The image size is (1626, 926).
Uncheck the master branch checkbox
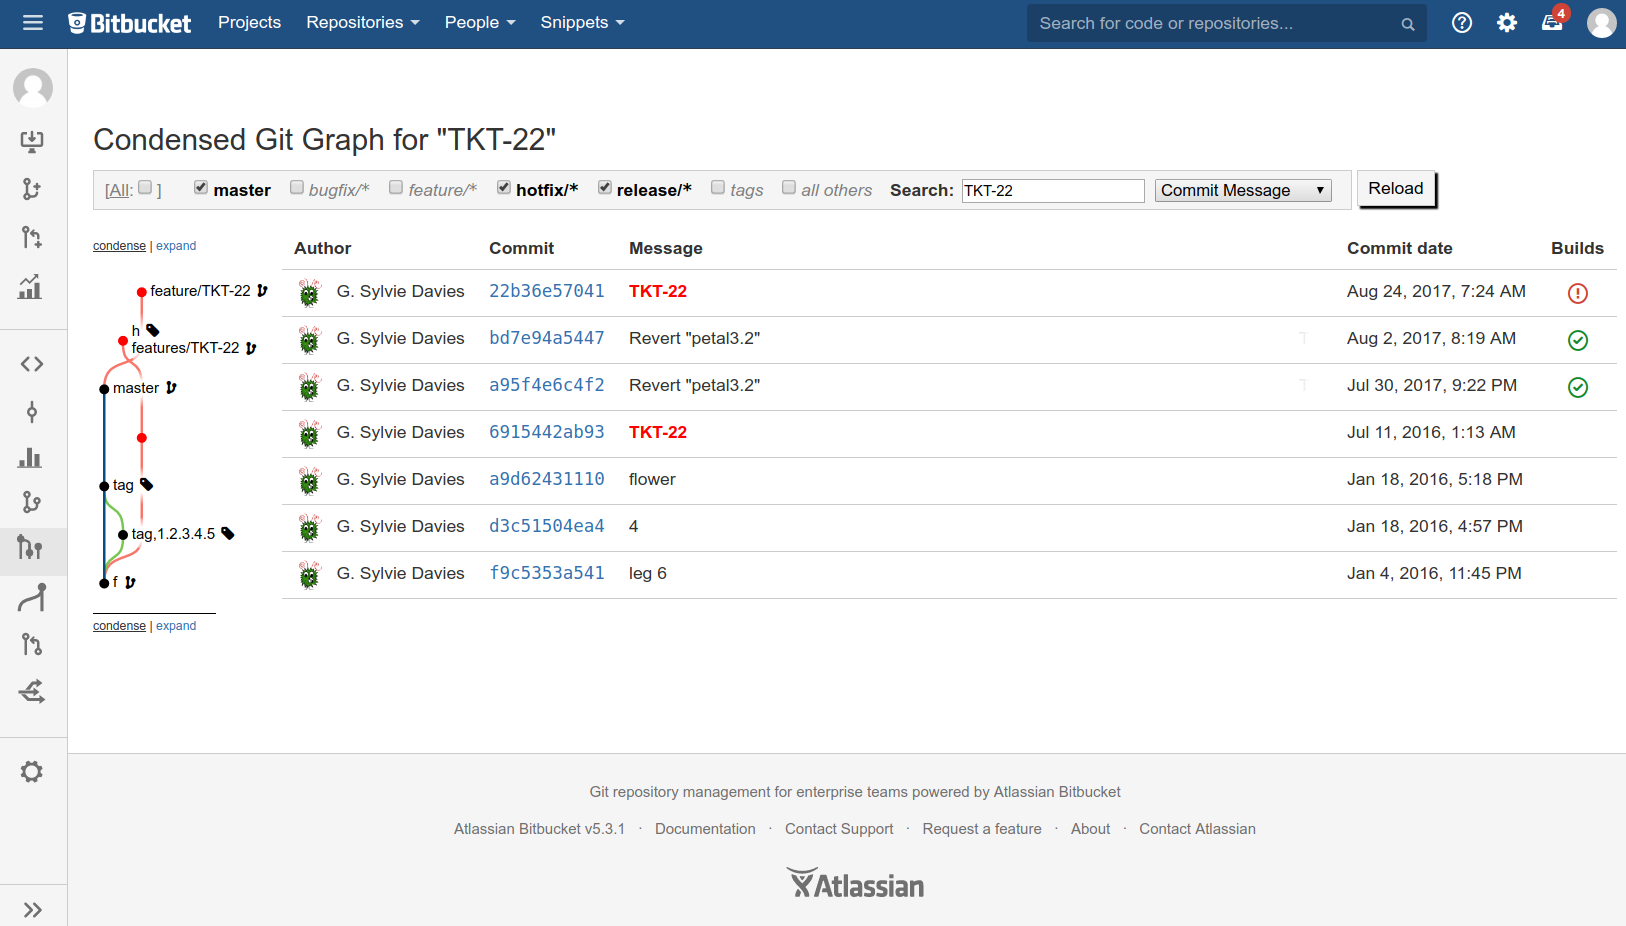[201, 187]
